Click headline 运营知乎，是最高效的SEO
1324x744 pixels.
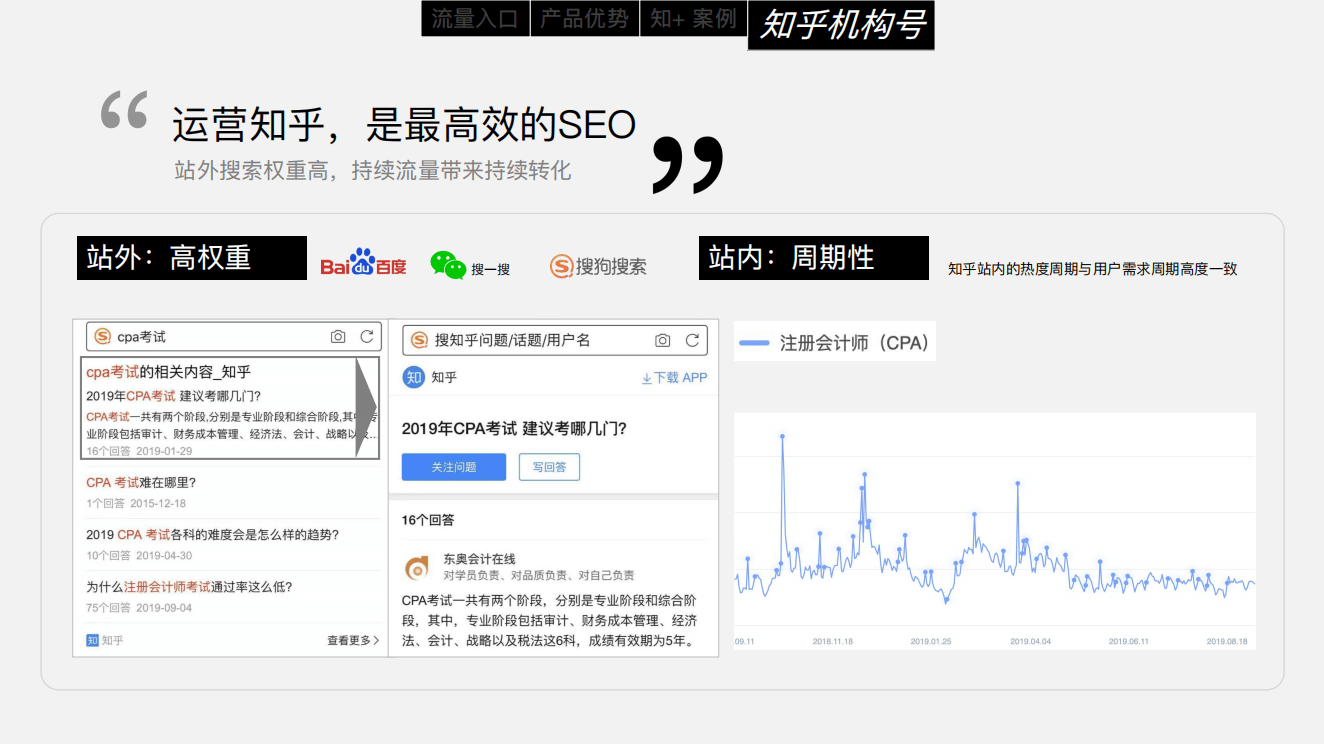click(x=404, y=126)
